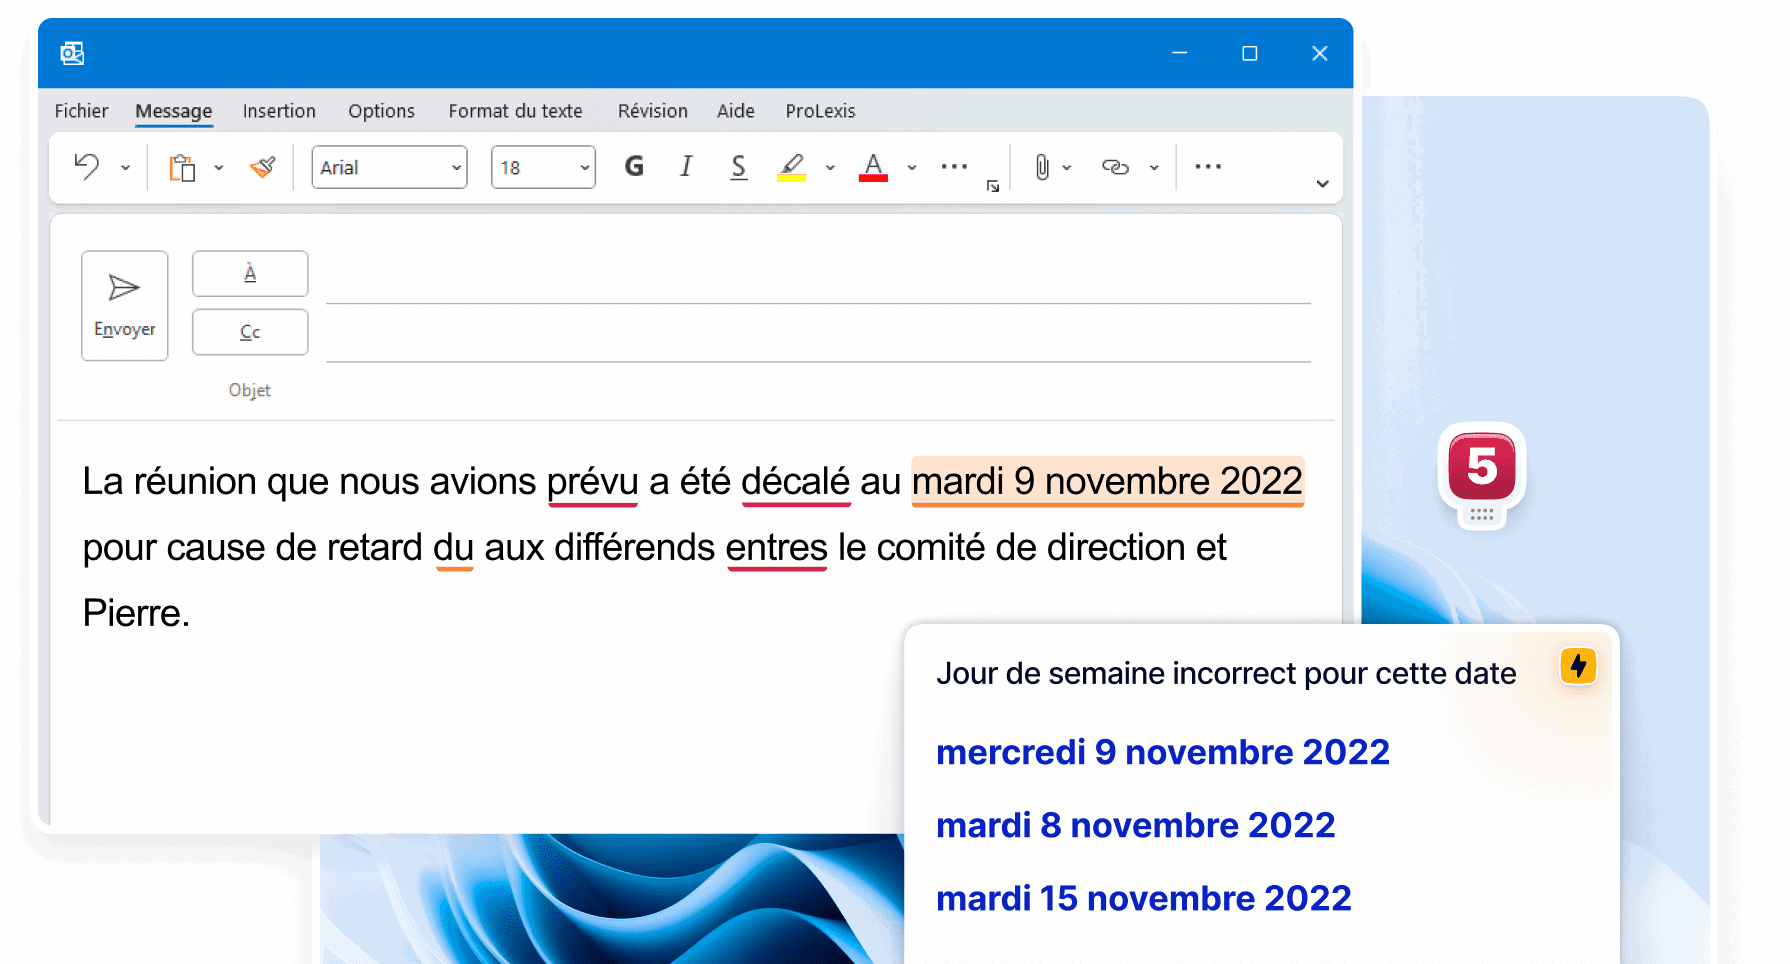Click the ProLexis 5 floating badge
1790x964 pixels.
[1482, 466]
